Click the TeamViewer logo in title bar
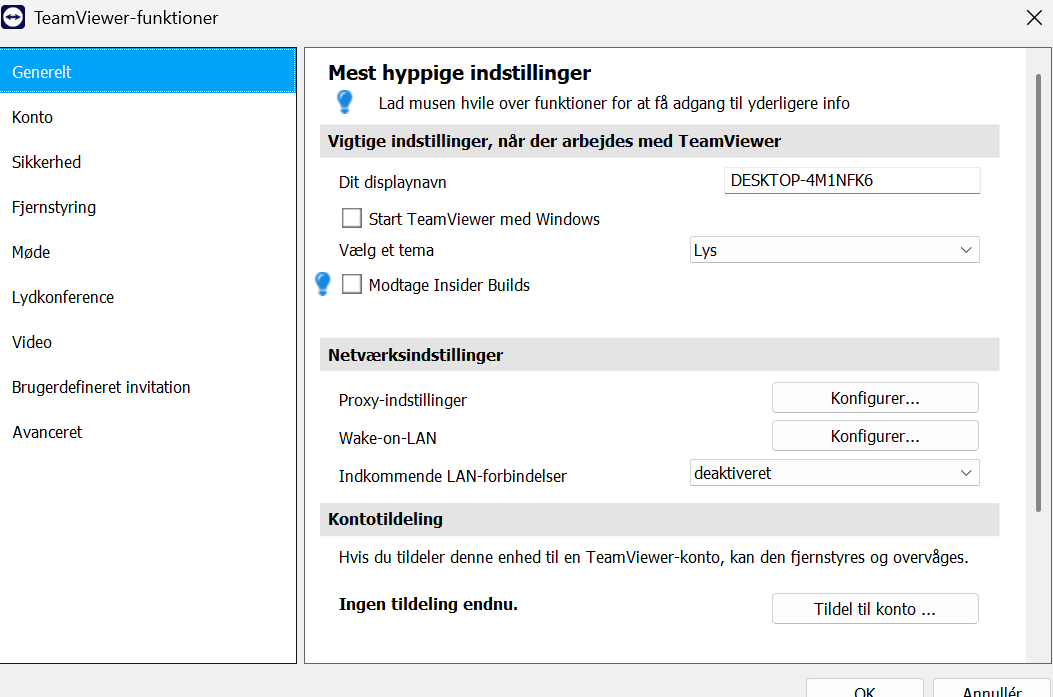 [15, 18]
